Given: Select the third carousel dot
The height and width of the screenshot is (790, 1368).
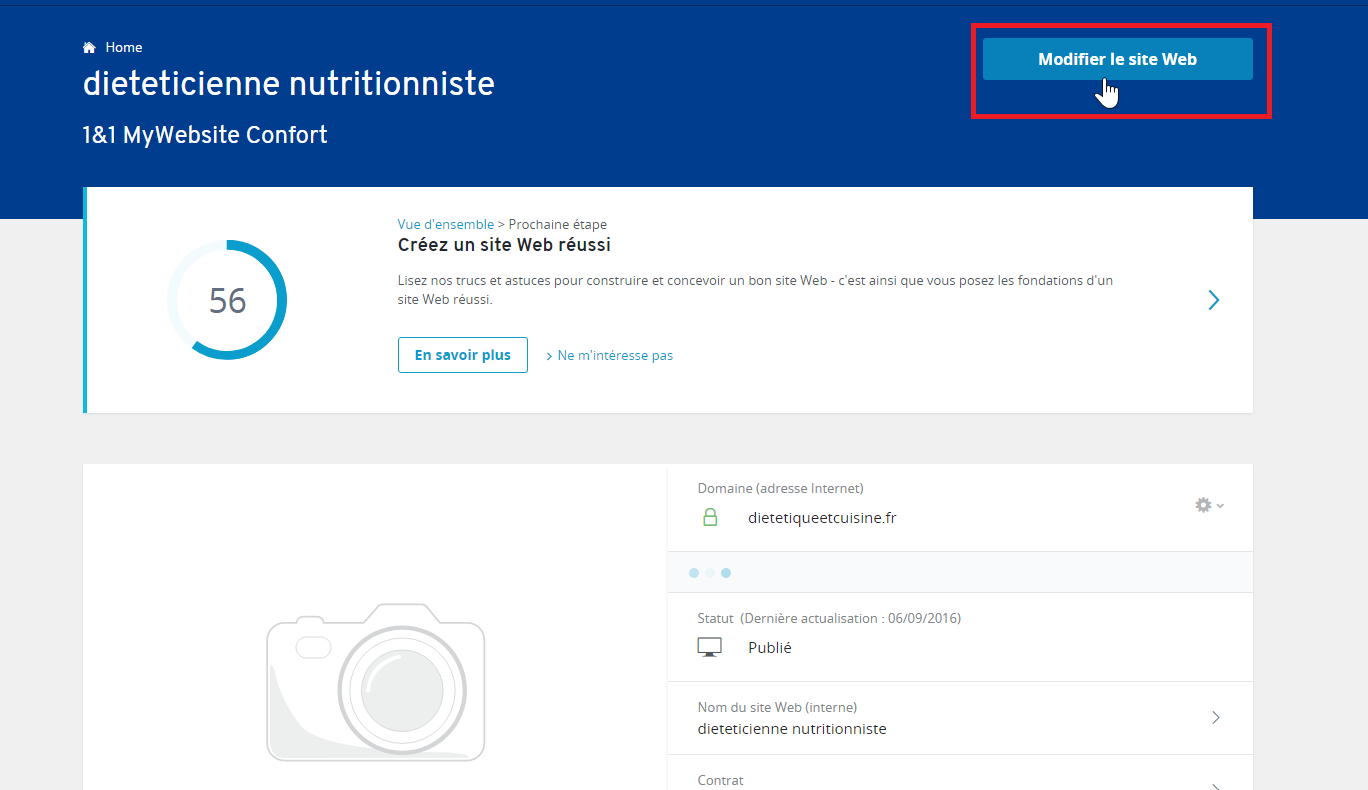Looking at the screenshot, I should pyautogui.click(x=726, y=573).
